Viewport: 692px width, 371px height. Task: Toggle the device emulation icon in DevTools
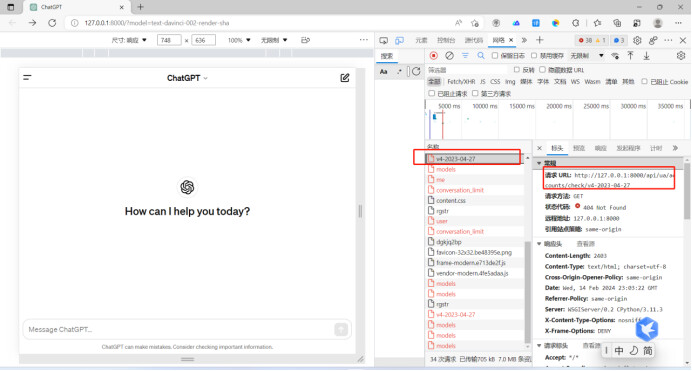[399, 40]
